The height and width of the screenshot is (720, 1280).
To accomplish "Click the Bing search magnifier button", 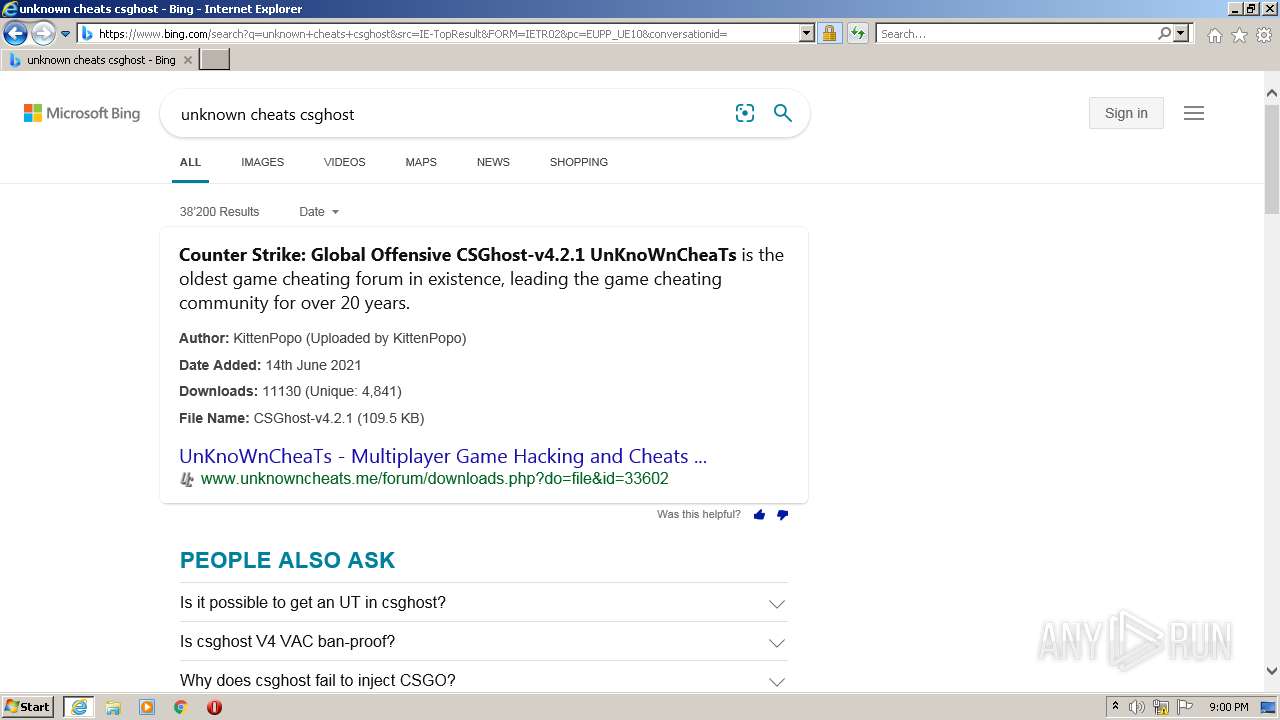I will point(783,113).
